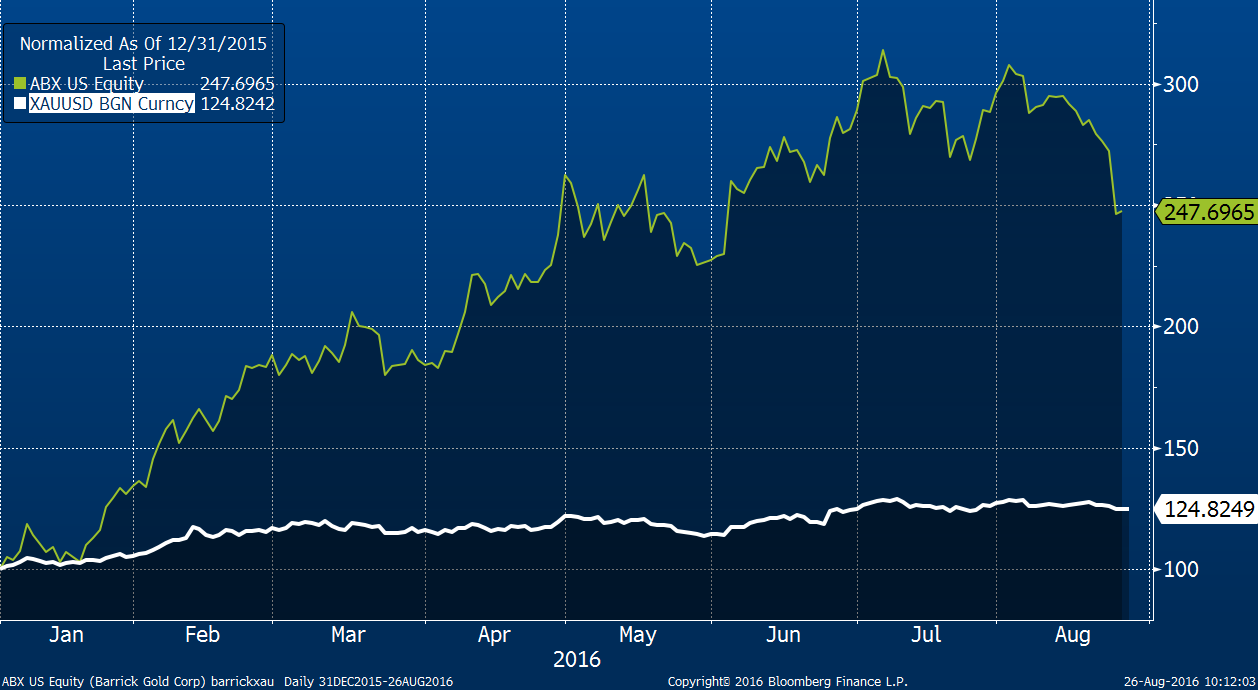Screen dimensions: 1258x690
Task: Click the May label on the time axis
Action: [x=637, y=634]
